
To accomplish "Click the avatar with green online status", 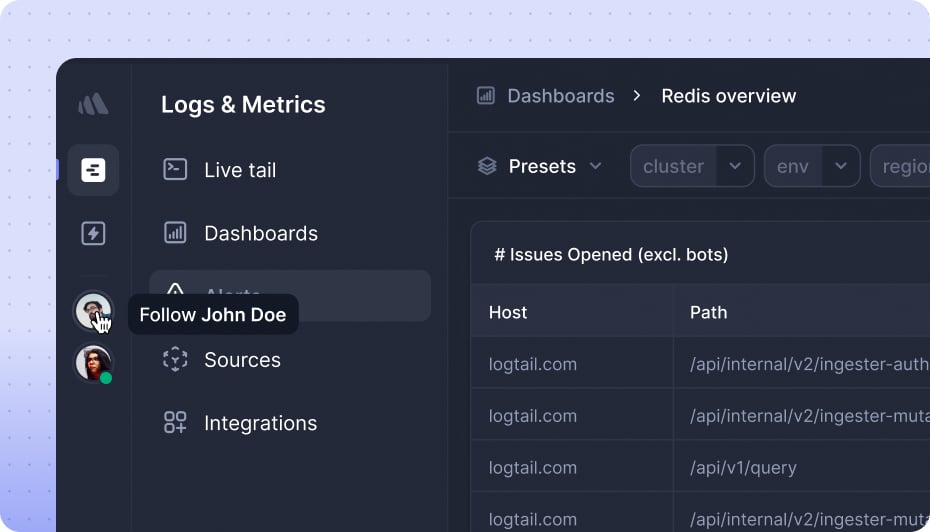I will 93,362.
